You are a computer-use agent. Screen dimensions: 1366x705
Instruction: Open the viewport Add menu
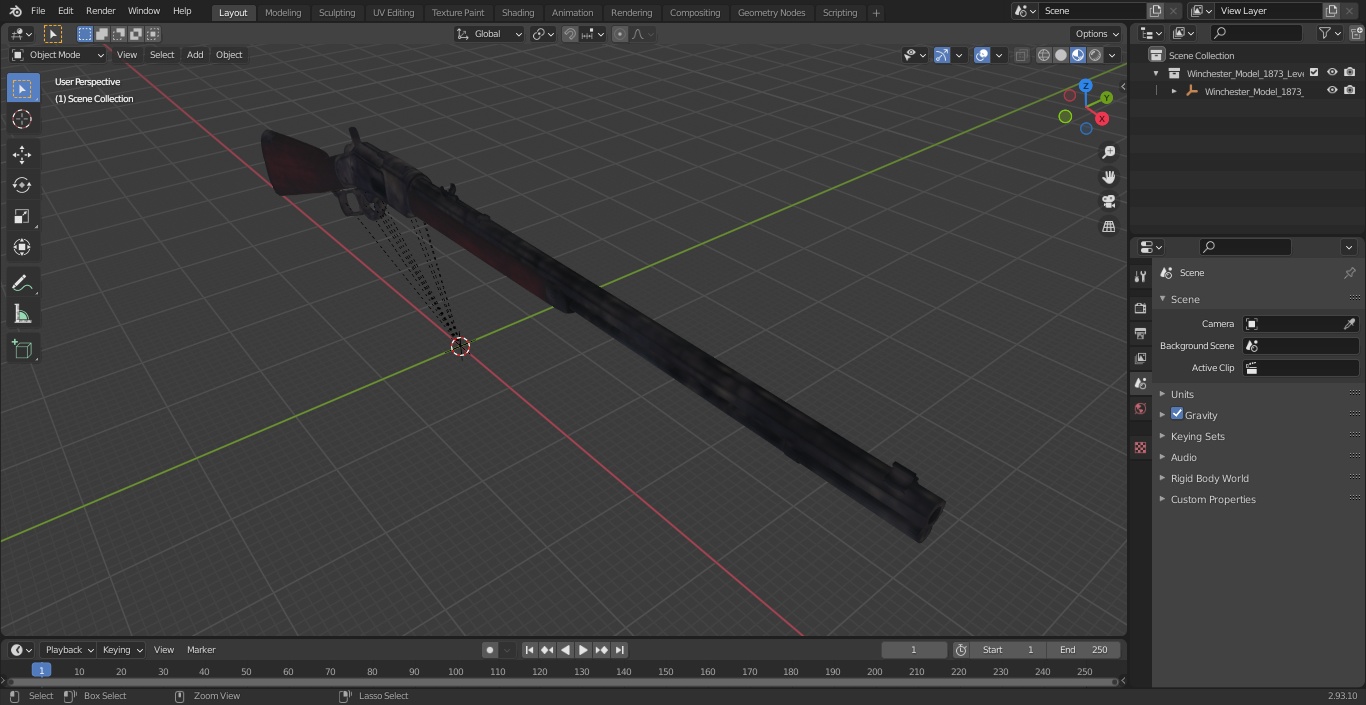tap(195, 55)
